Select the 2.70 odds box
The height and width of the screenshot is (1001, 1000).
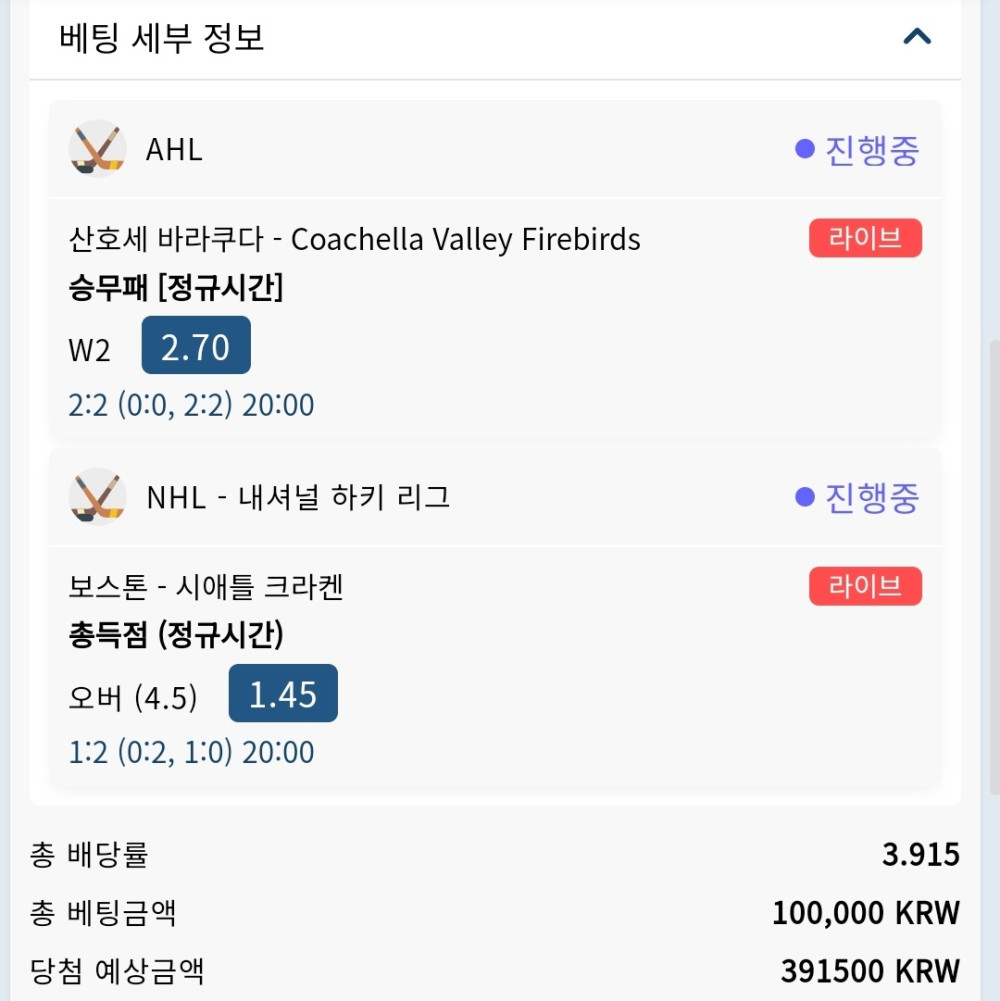[196, 346]
